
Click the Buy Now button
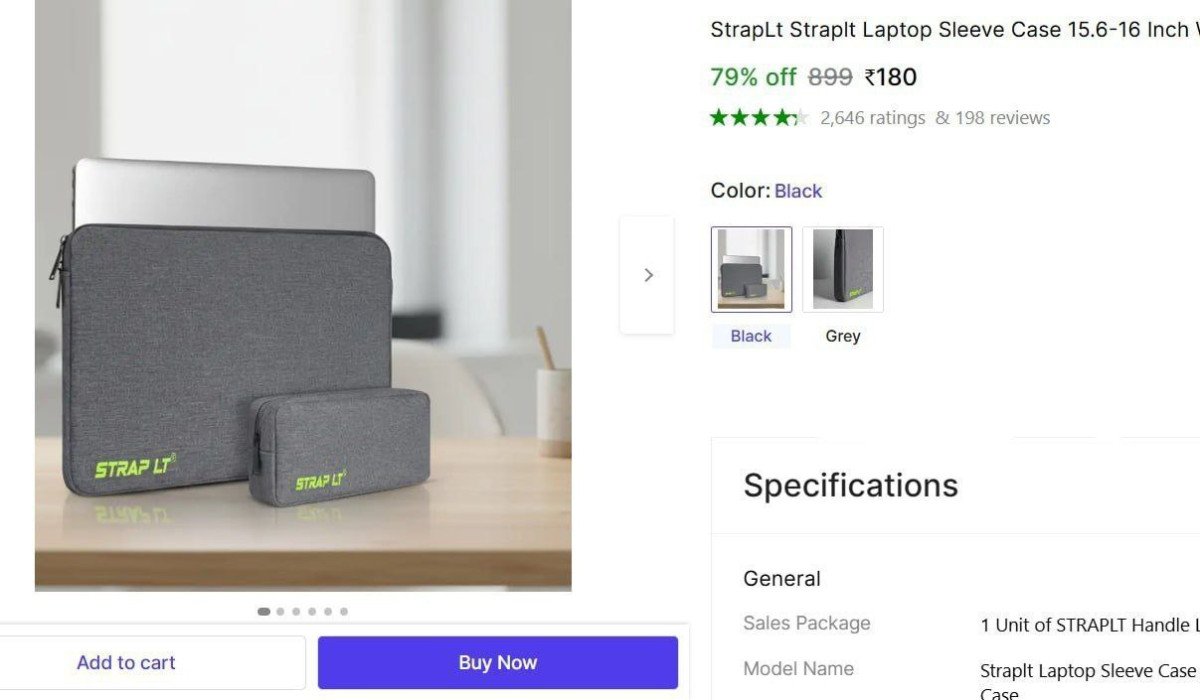click(x=498, y=662)
